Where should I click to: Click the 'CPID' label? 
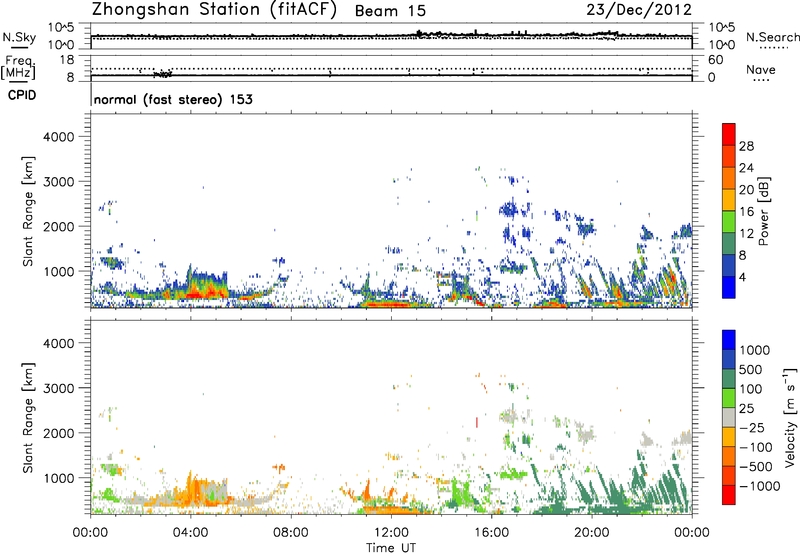click(x=22, y=95)
